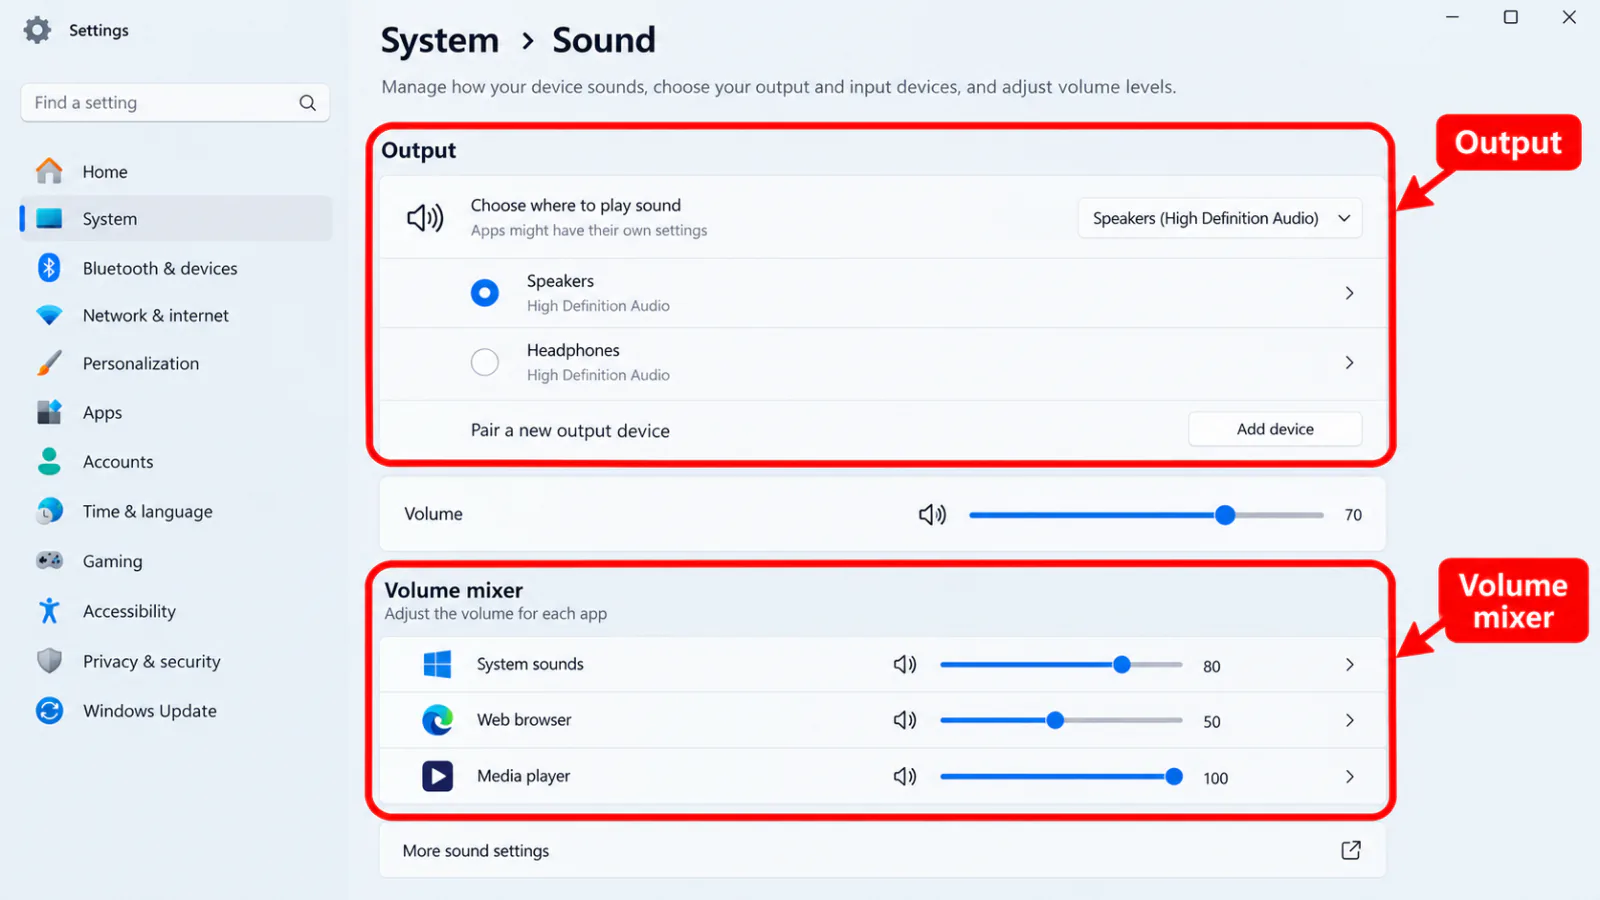This screenshot has width=1600, height=900.
Task: Click the Gaming controller icon
Action: point(49,561)
